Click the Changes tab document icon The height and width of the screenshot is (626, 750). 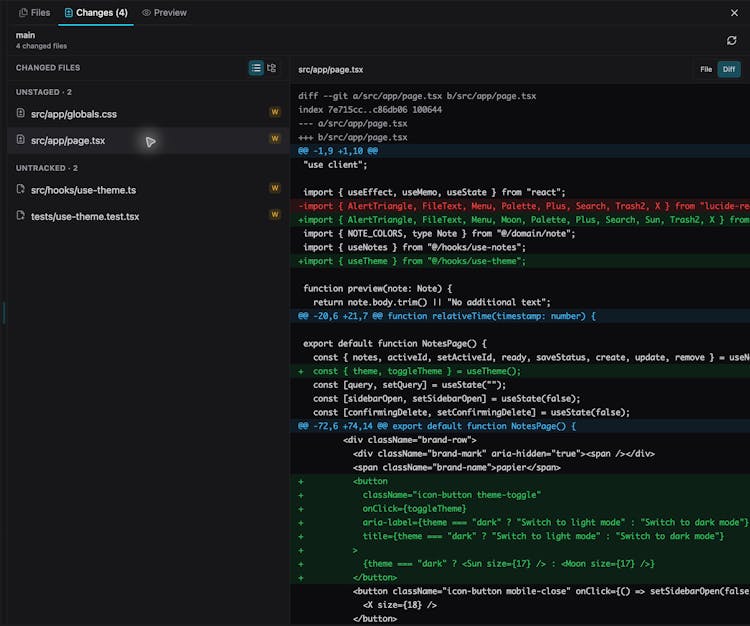(68, 13)
